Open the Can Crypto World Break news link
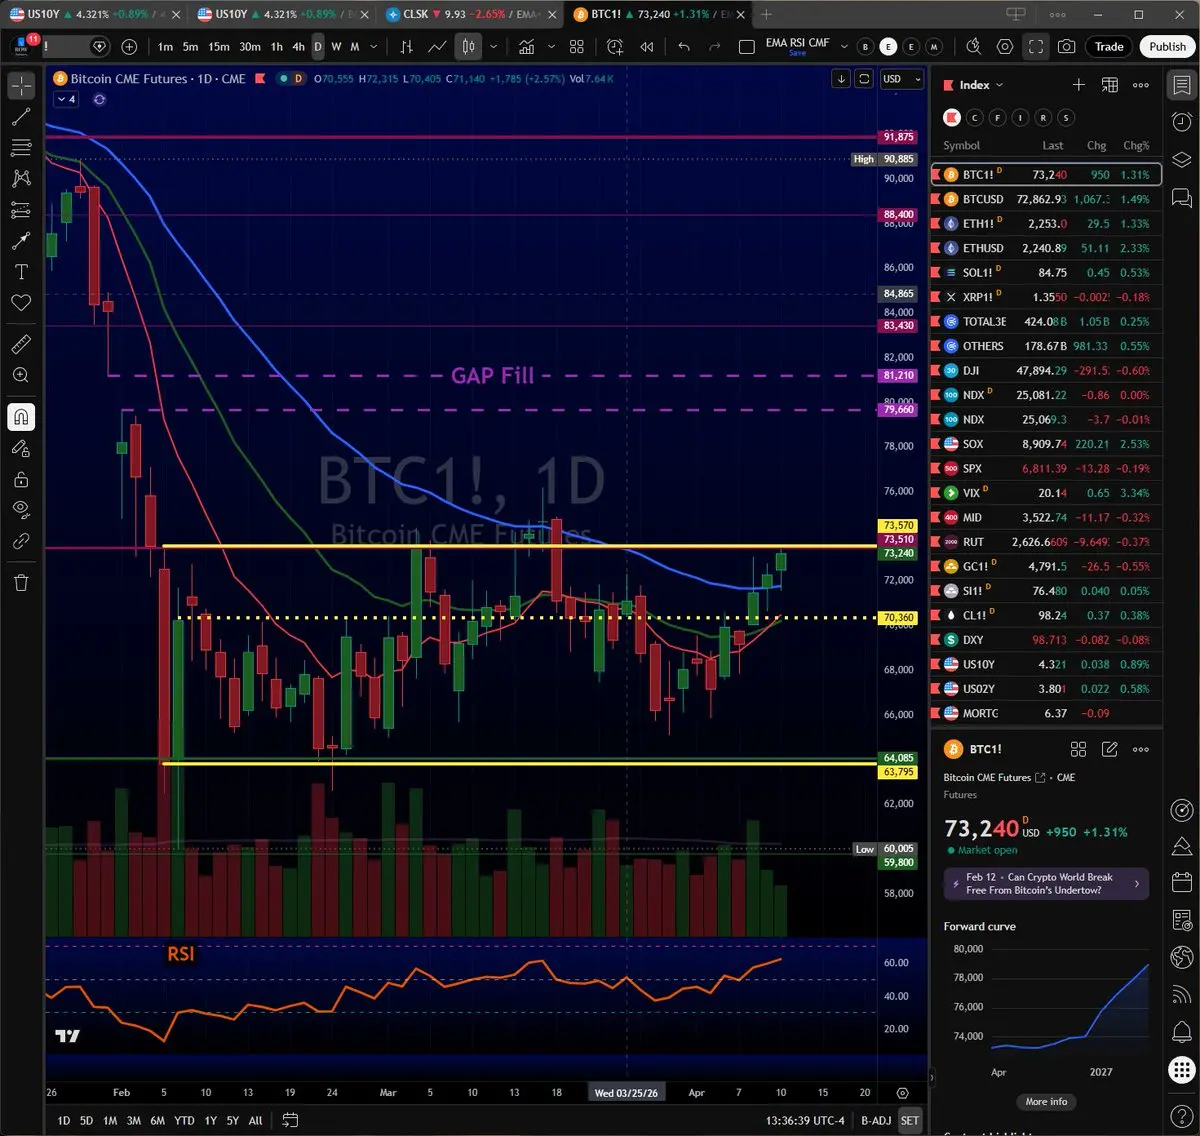This screenshot has width=1200, height=1136. pyautogui.click(x=1046, y=883)
